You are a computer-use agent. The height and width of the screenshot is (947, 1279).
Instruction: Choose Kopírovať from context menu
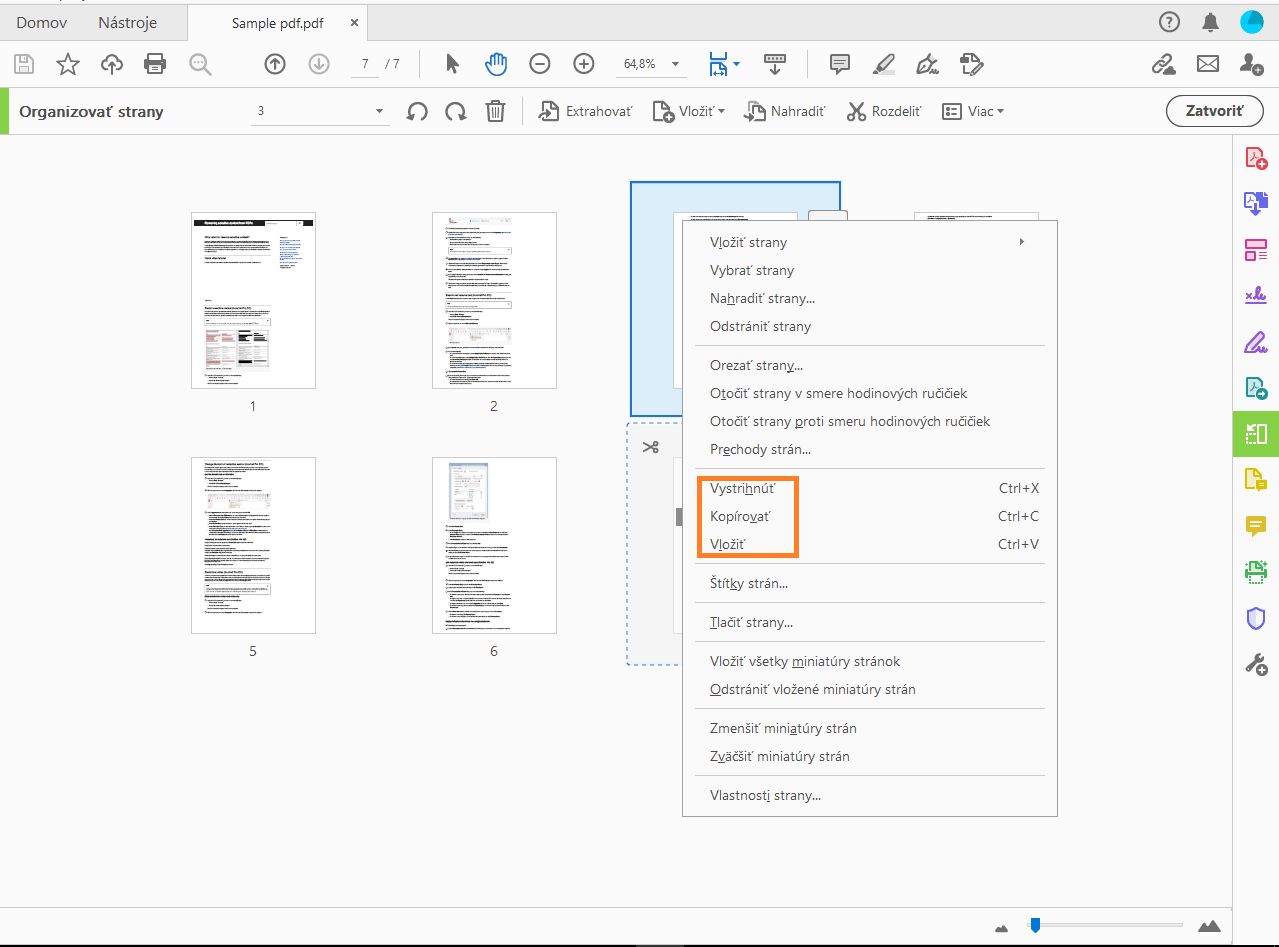(x=740, y=517)
